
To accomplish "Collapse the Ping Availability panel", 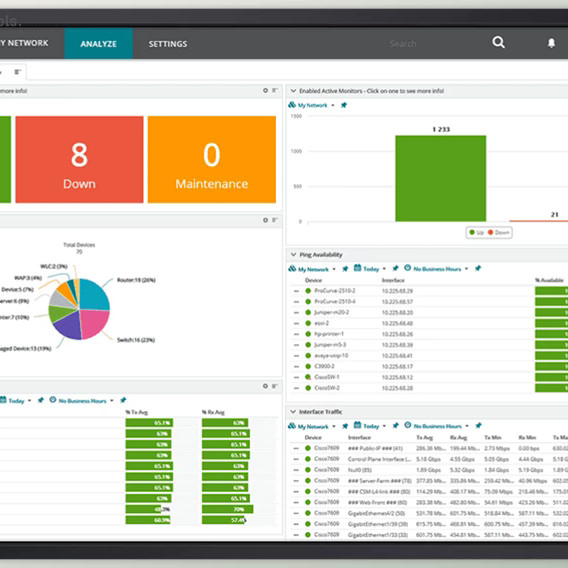I will pyautogui.click(x=293, y=255).
